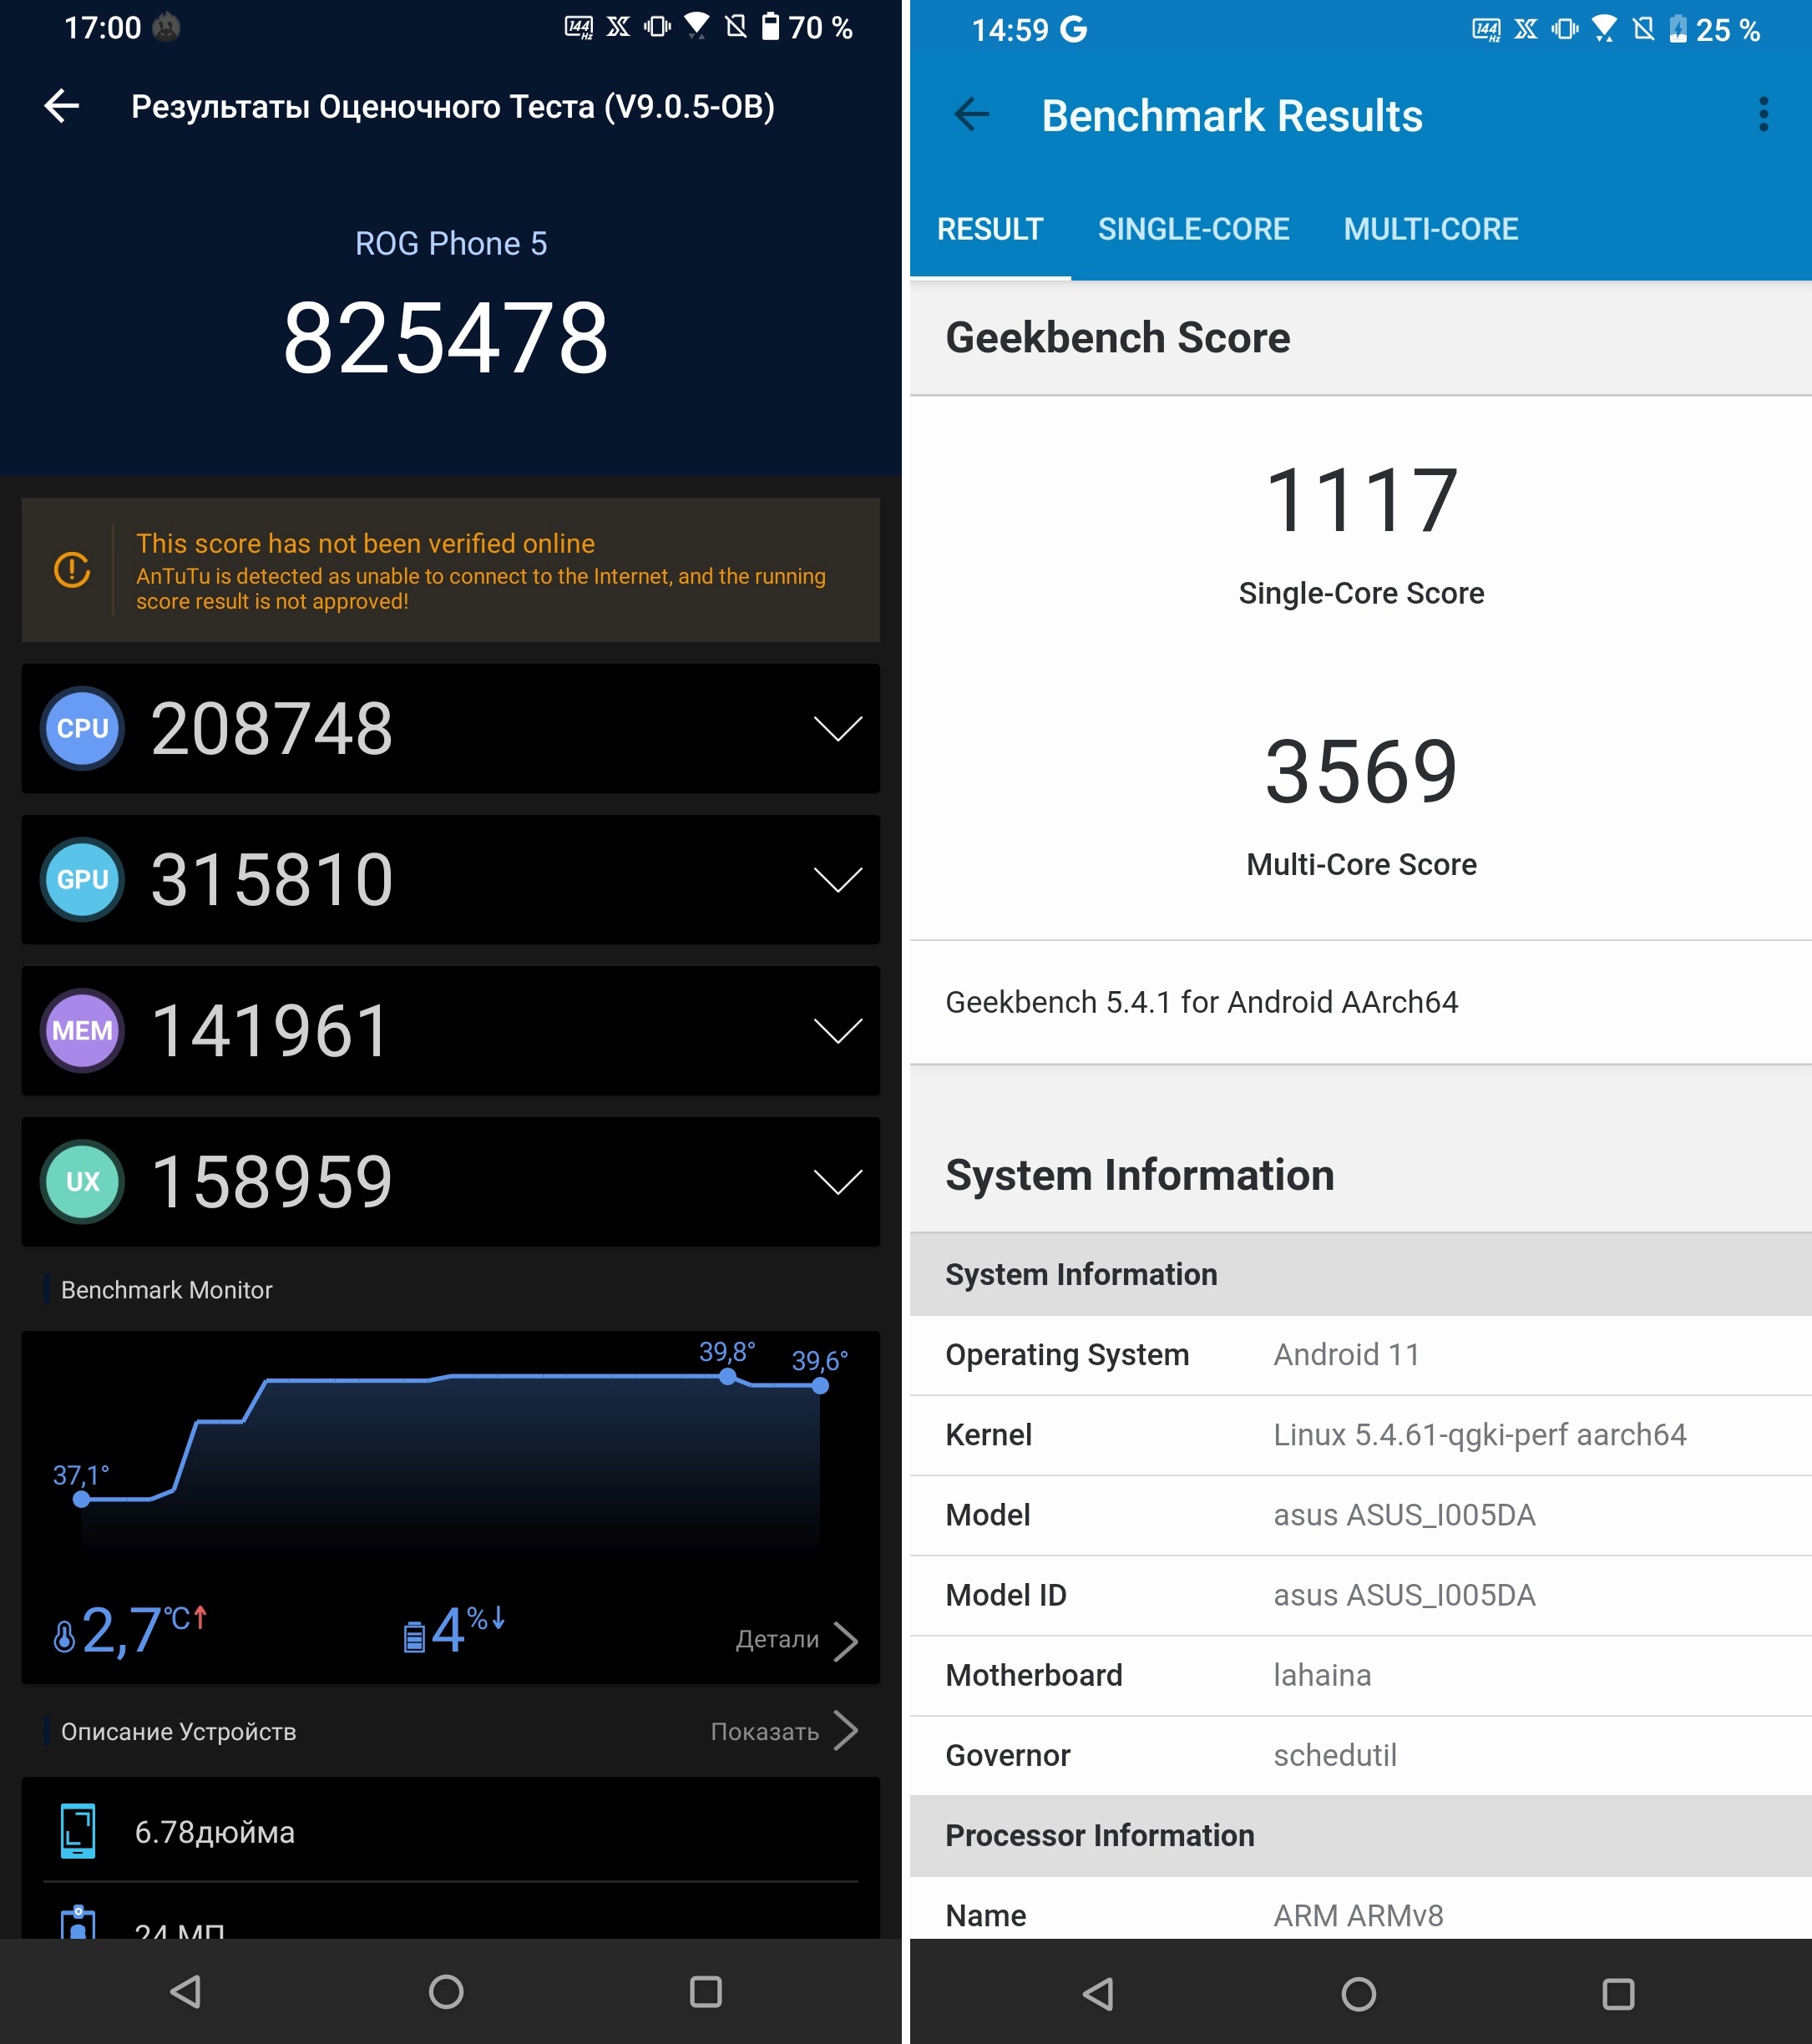Screen dimensions: 1812x2044
Task: Open Geekbench three-dot overflow menu
Action: pos(1763,115)
